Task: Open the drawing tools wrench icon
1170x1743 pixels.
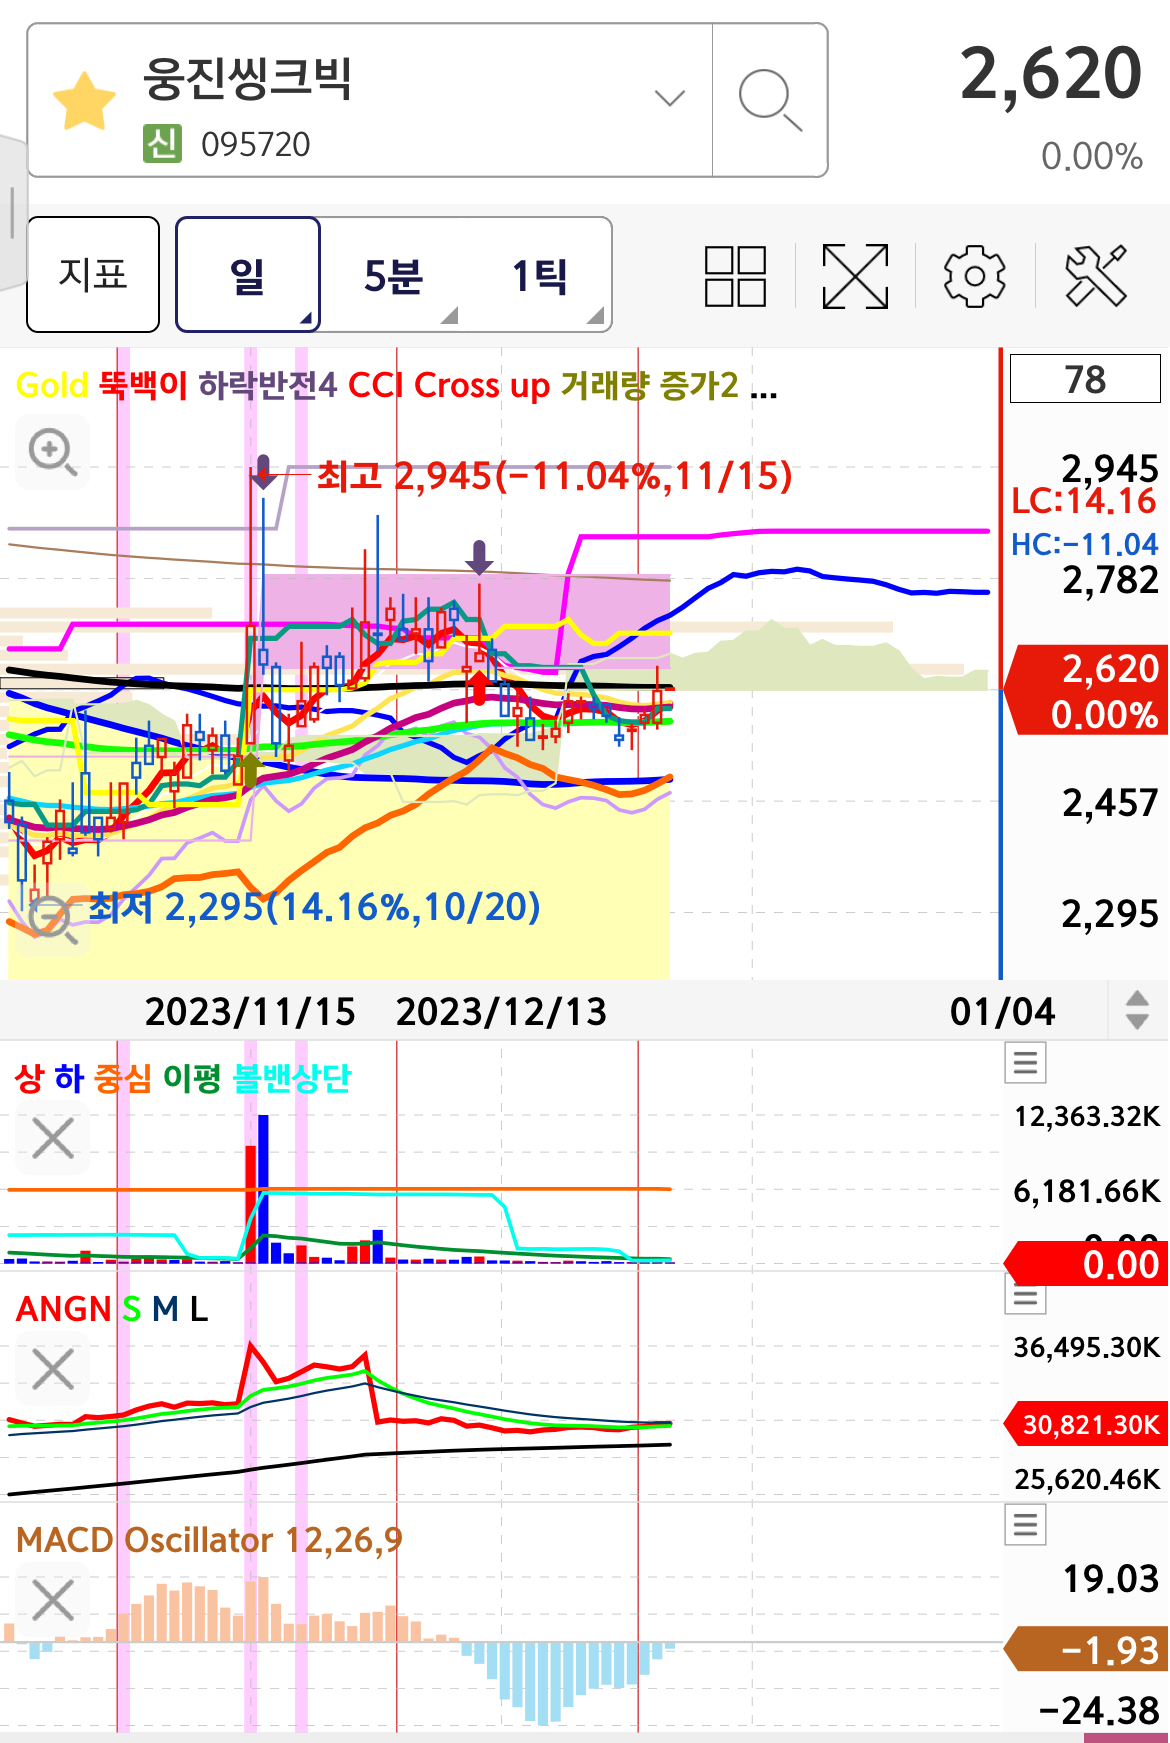Action: tap(1096, 276)
